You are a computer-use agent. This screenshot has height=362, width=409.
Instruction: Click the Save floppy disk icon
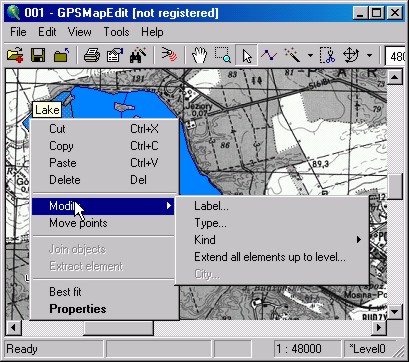click(x=38, y=55)
